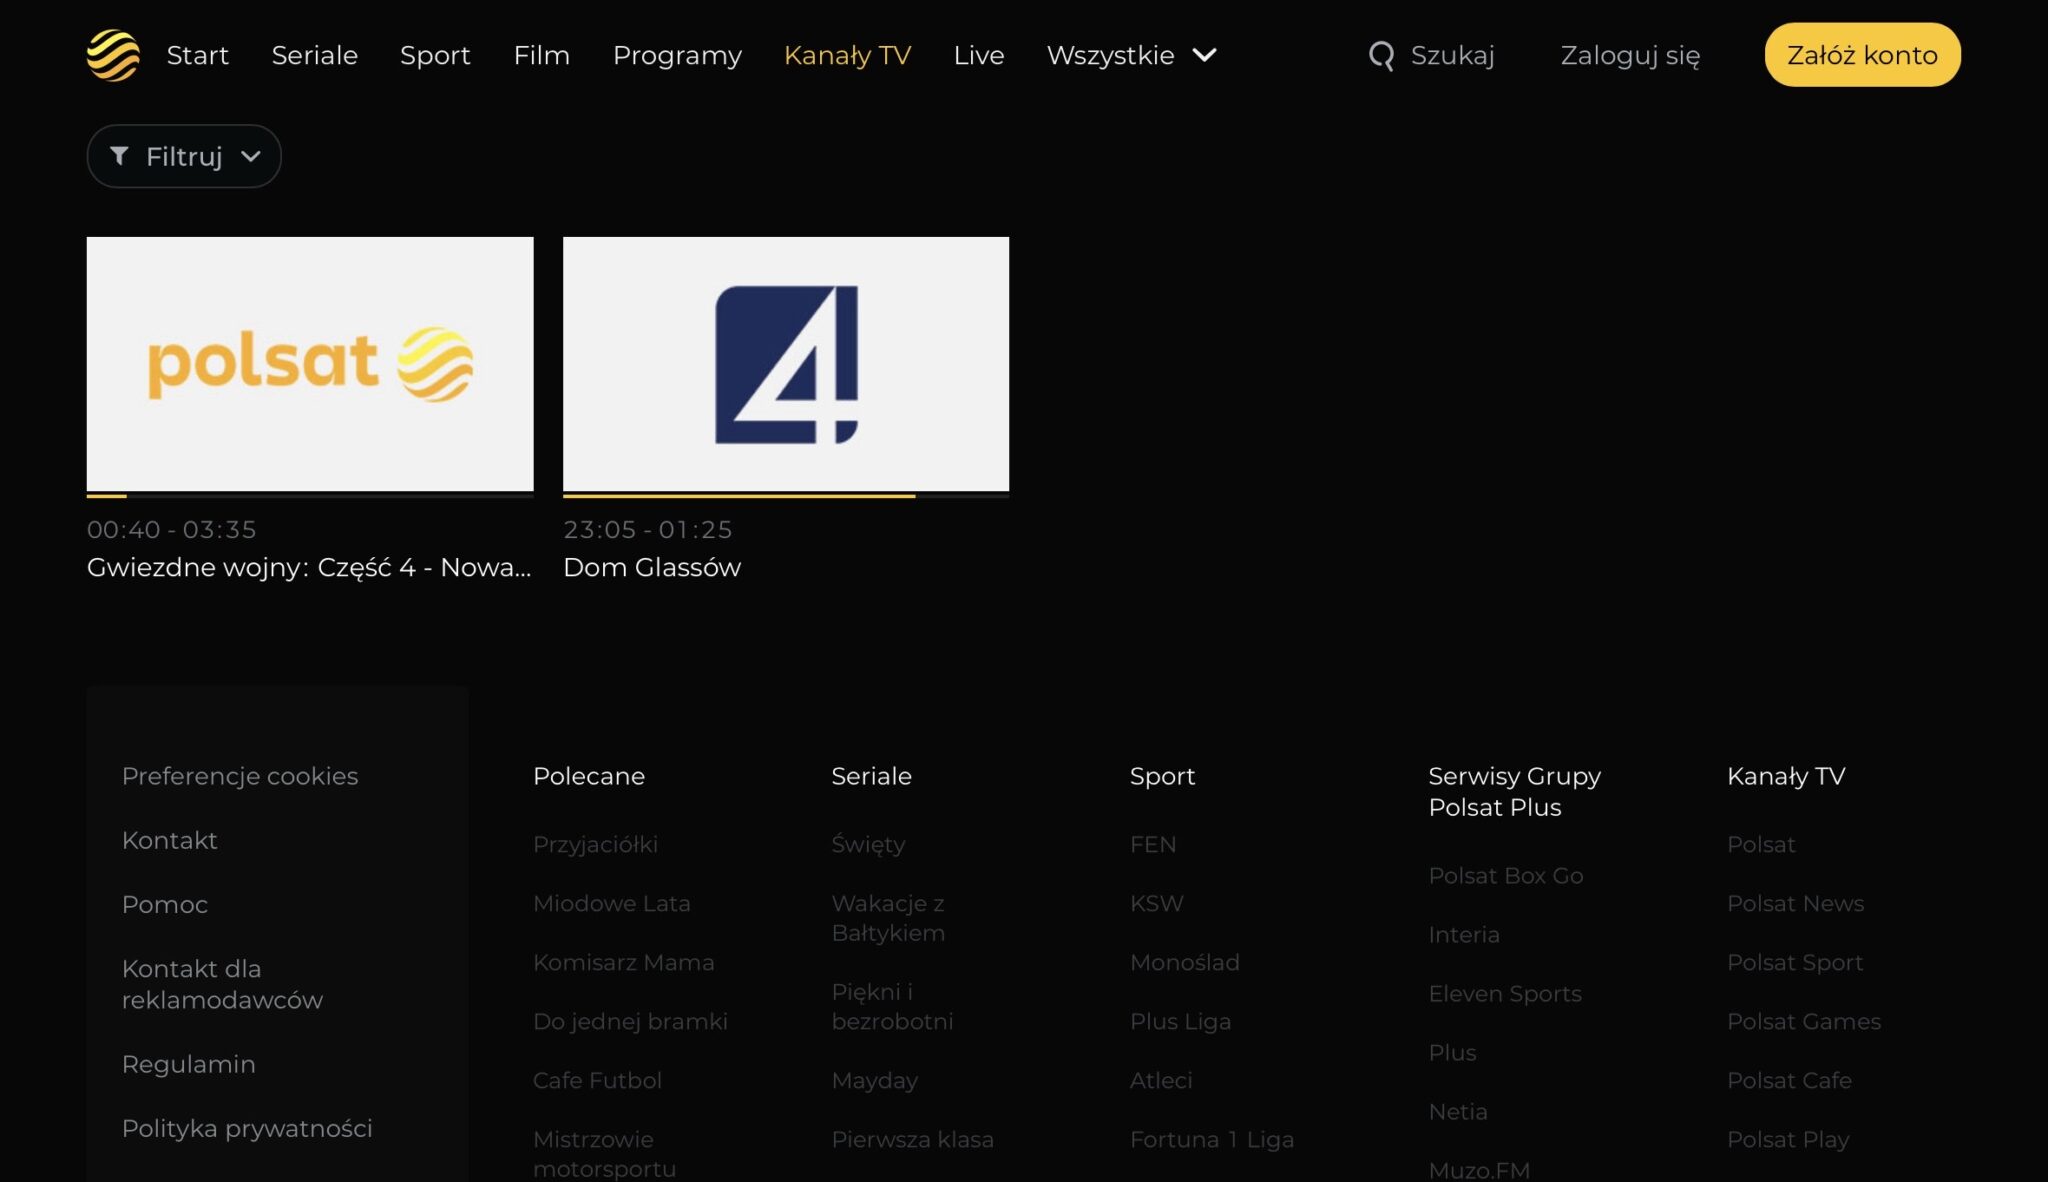This screenshot has width=2048, height=1182.
Task: Open the KSW footer link
Action: pos(1157,903)
